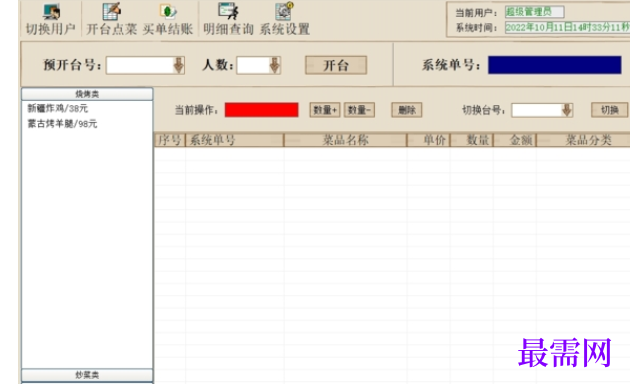Click the red 当前操作 field
Screen dimensions: 630x384
click(262, 110)
